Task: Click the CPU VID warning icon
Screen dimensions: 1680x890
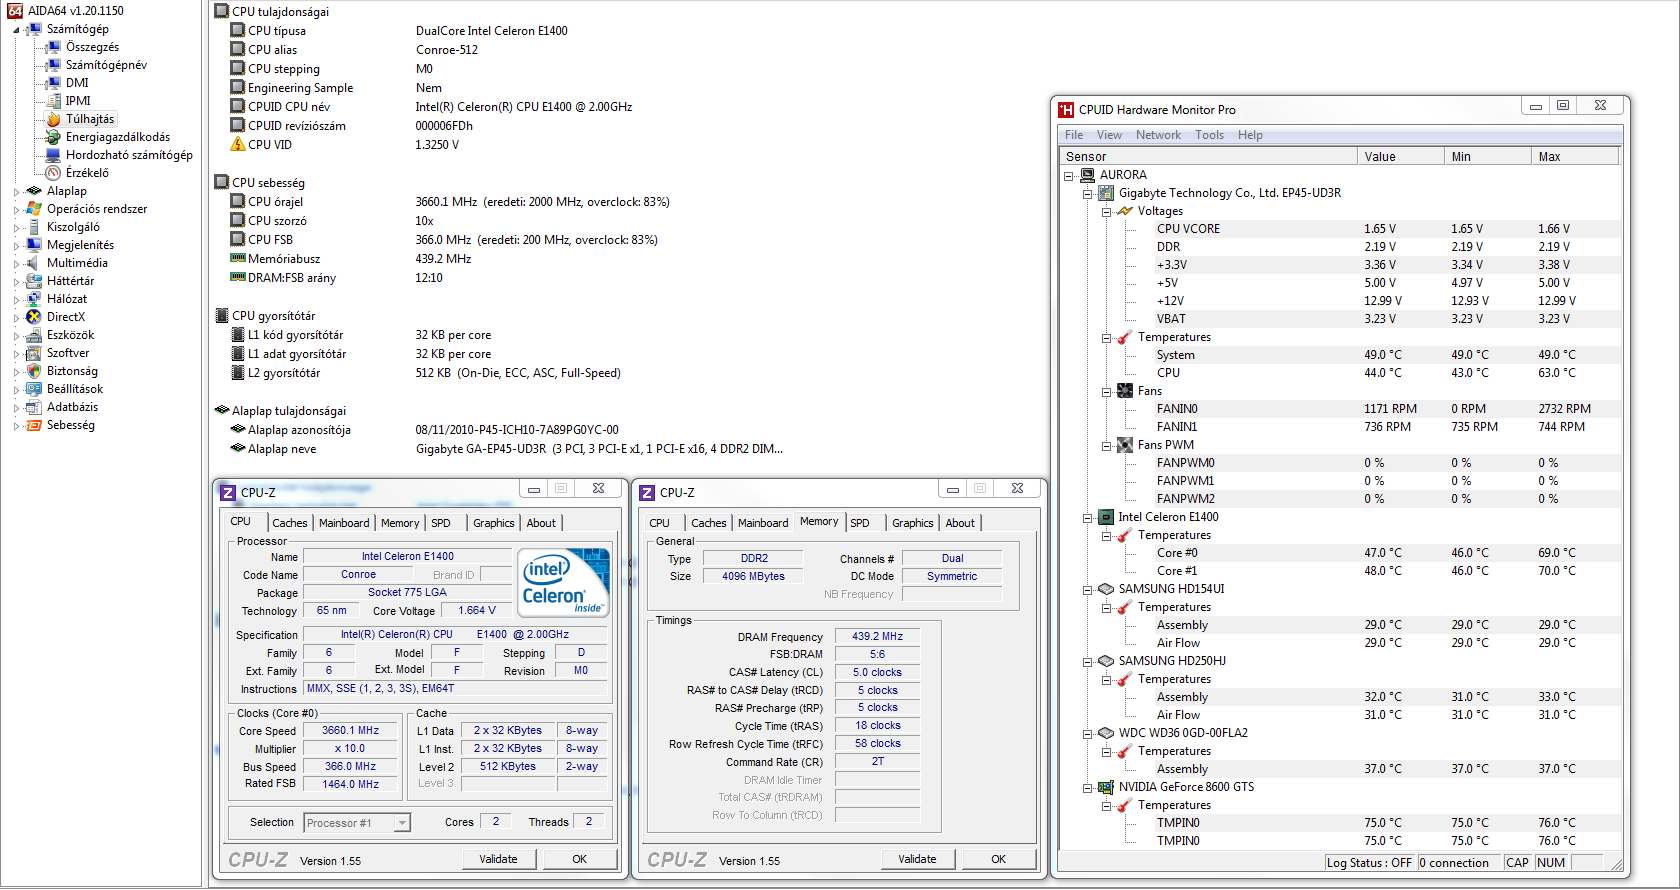Action: pos(238,145)
